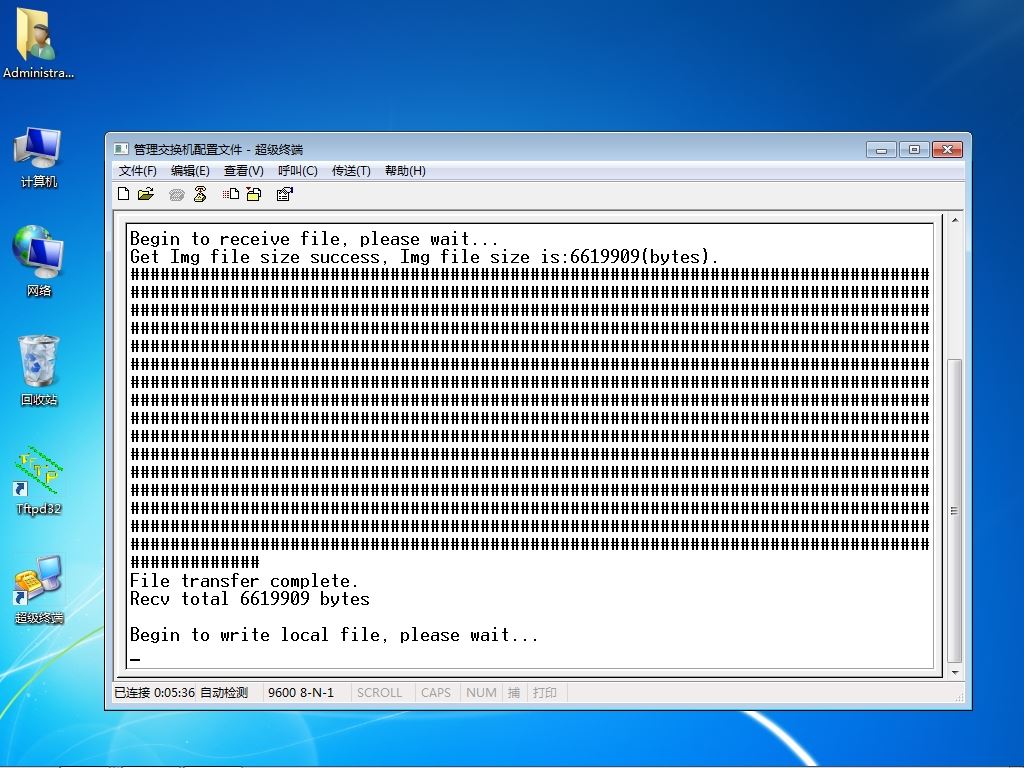The width and height of the screenshot is (1024, 768).
Task: Click the CAPS indicator in status bar
Action: pos(436,692)
